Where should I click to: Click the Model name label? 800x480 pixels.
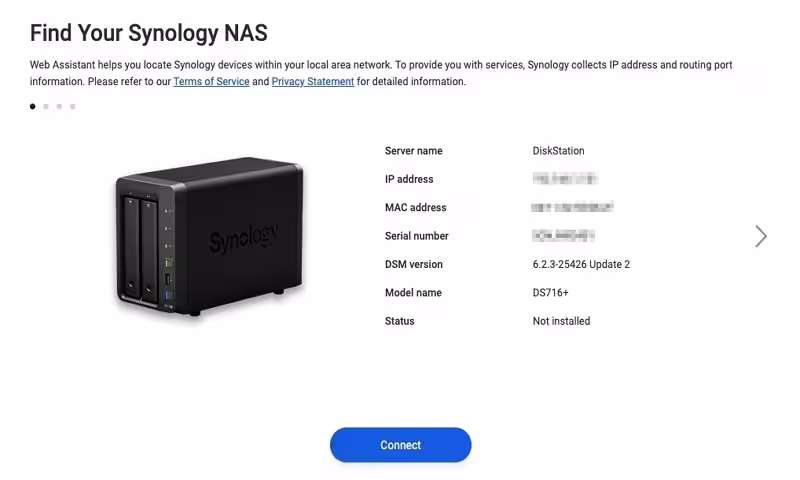pos(413,293)
